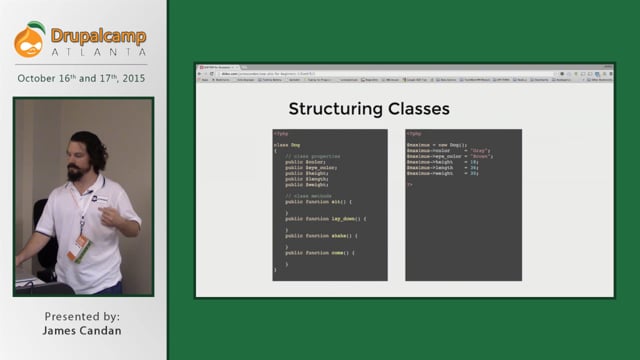This screenshot has width=640, height=360.
Task: Click the public function sit() line
Action: pos(318,202)
